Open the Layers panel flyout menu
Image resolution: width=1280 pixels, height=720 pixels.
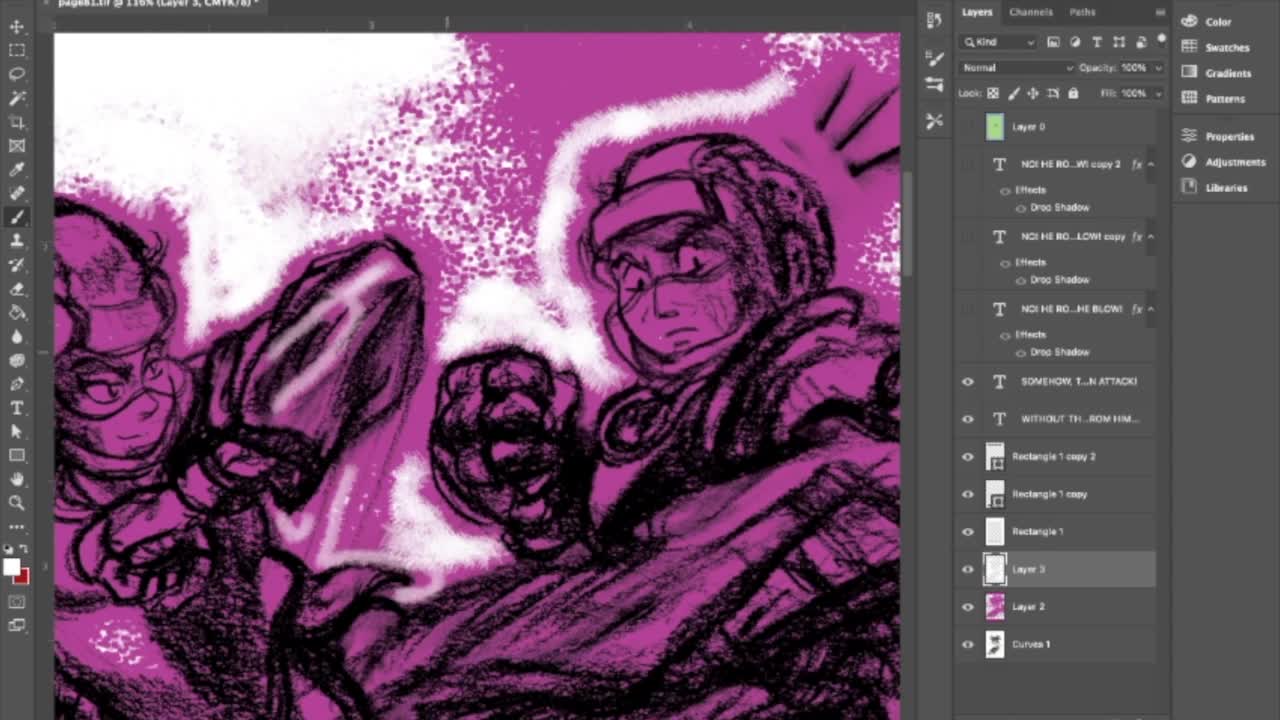point(1160,12)
